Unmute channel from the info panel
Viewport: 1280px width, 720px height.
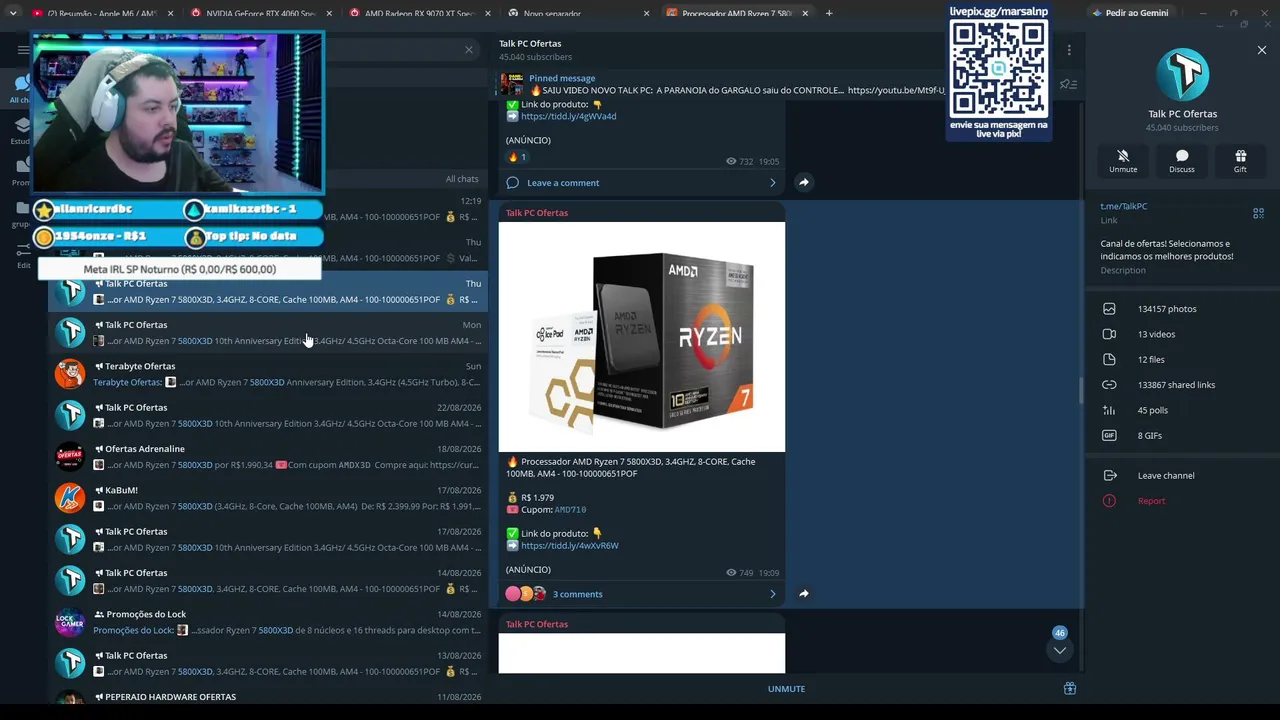1123,161
